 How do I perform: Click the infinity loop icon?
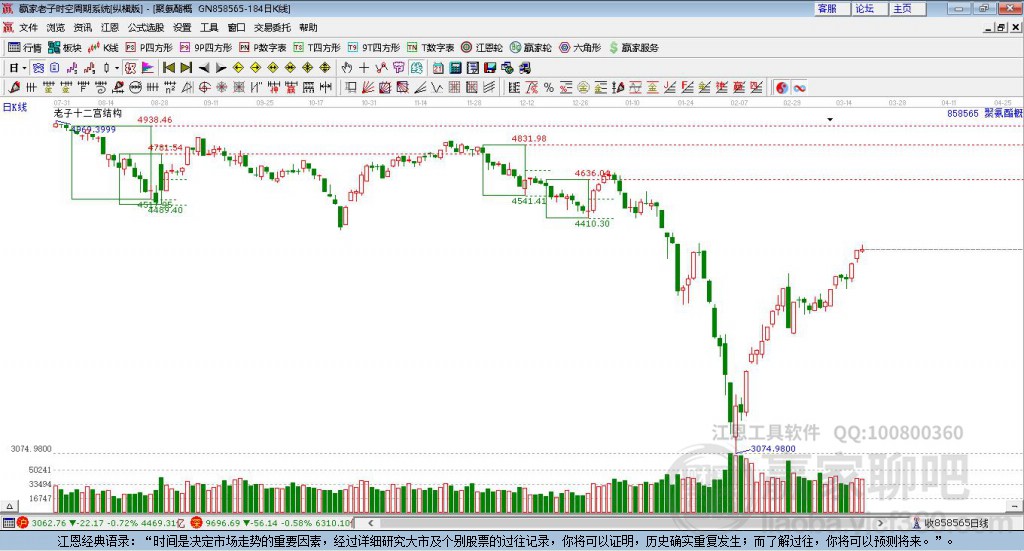point(799,87)
